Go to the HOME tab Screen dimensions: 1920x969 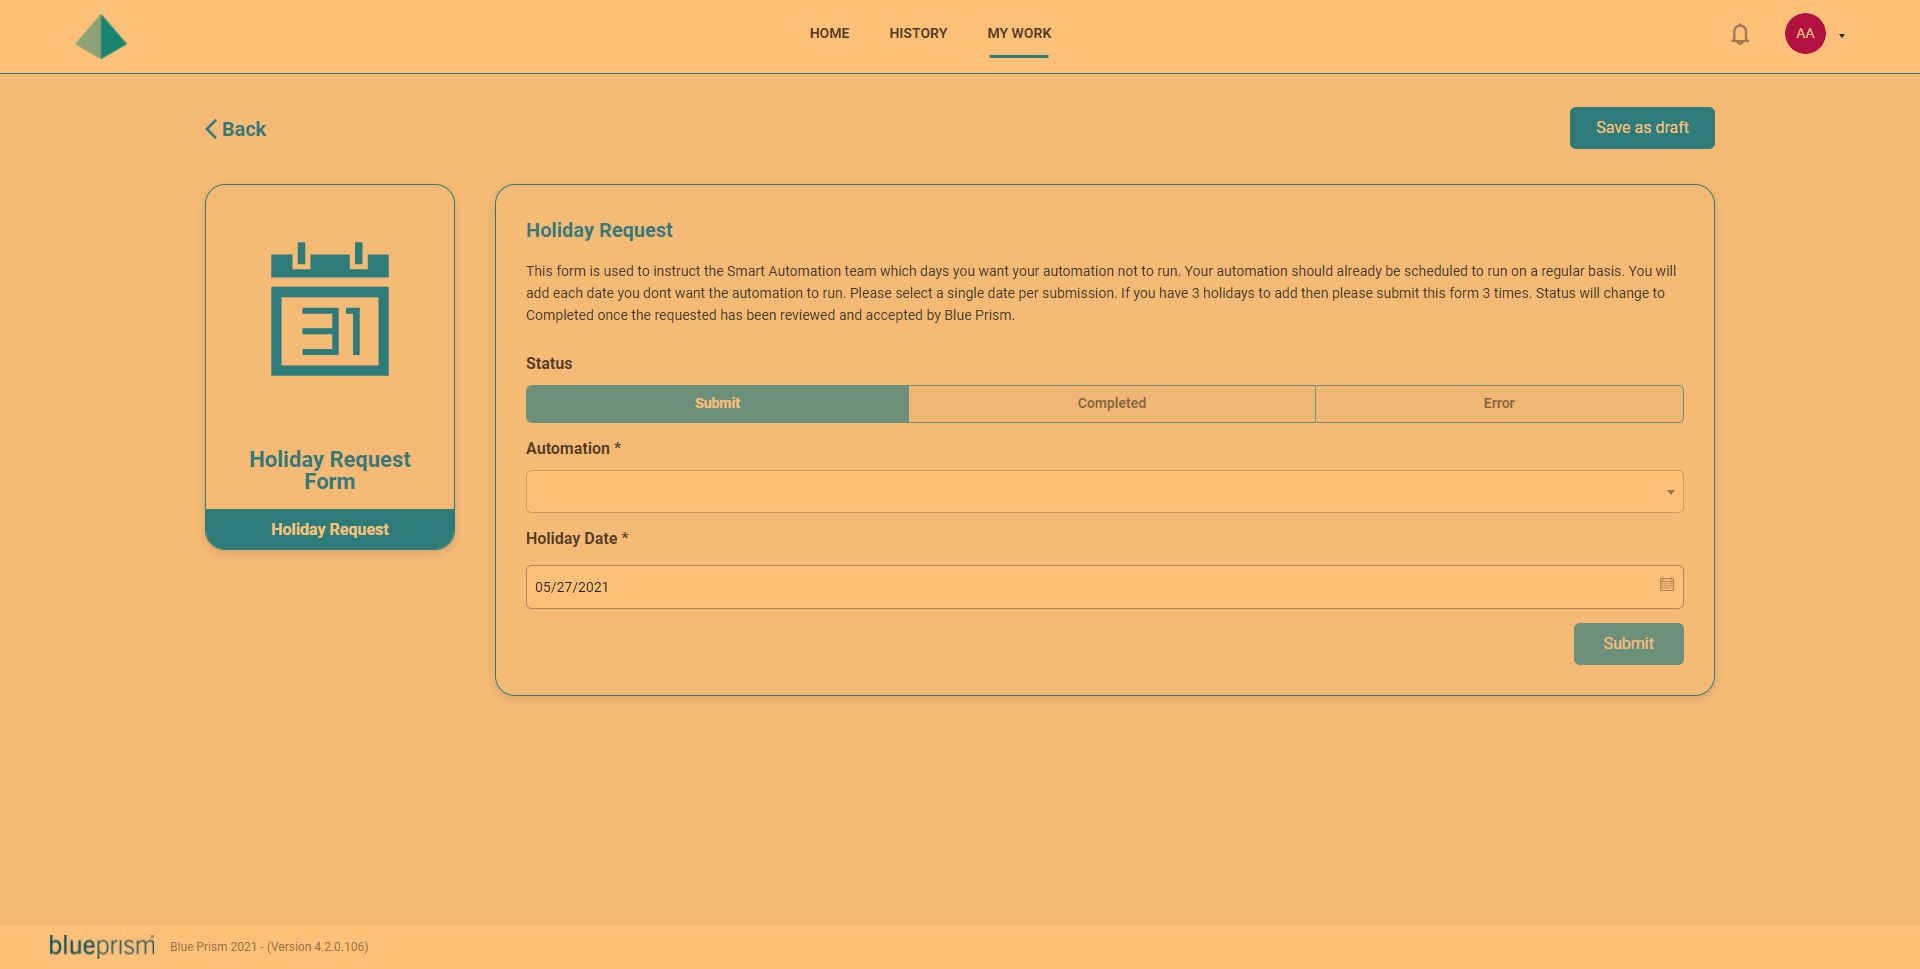(x=829, y=33)
